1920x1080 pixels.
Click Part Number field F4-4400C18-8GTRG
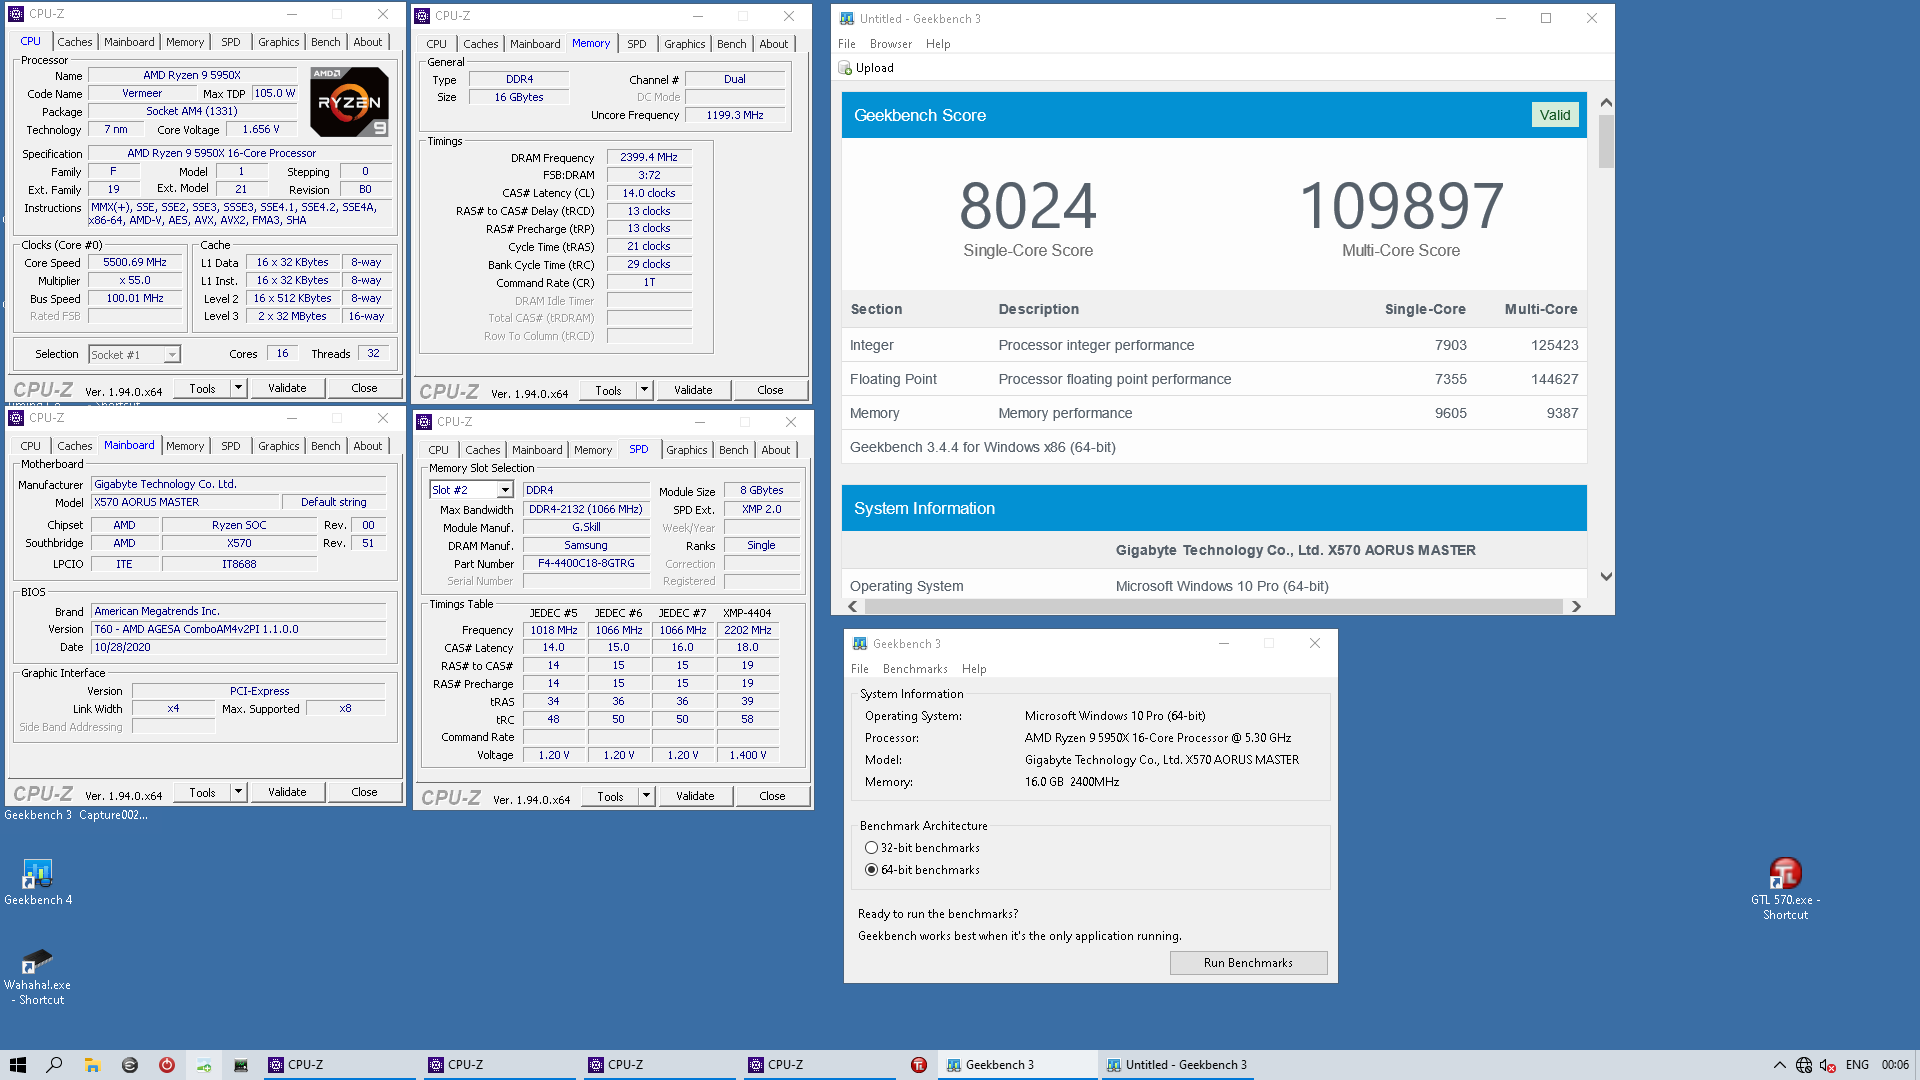tap(586, 563)
